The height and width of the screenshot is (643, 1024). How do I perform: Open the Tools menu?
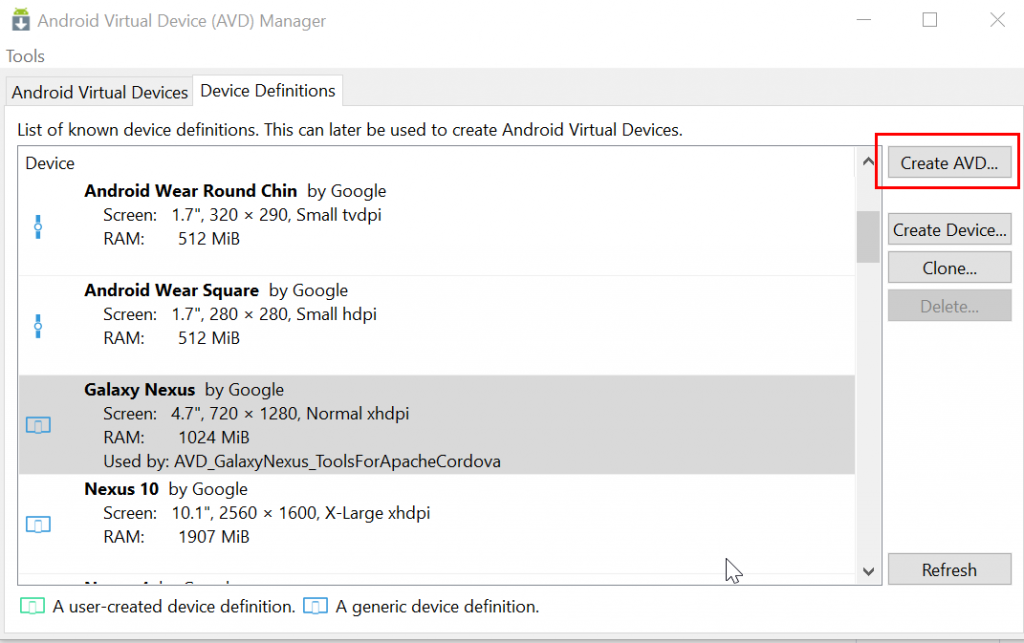coord(25,56)
